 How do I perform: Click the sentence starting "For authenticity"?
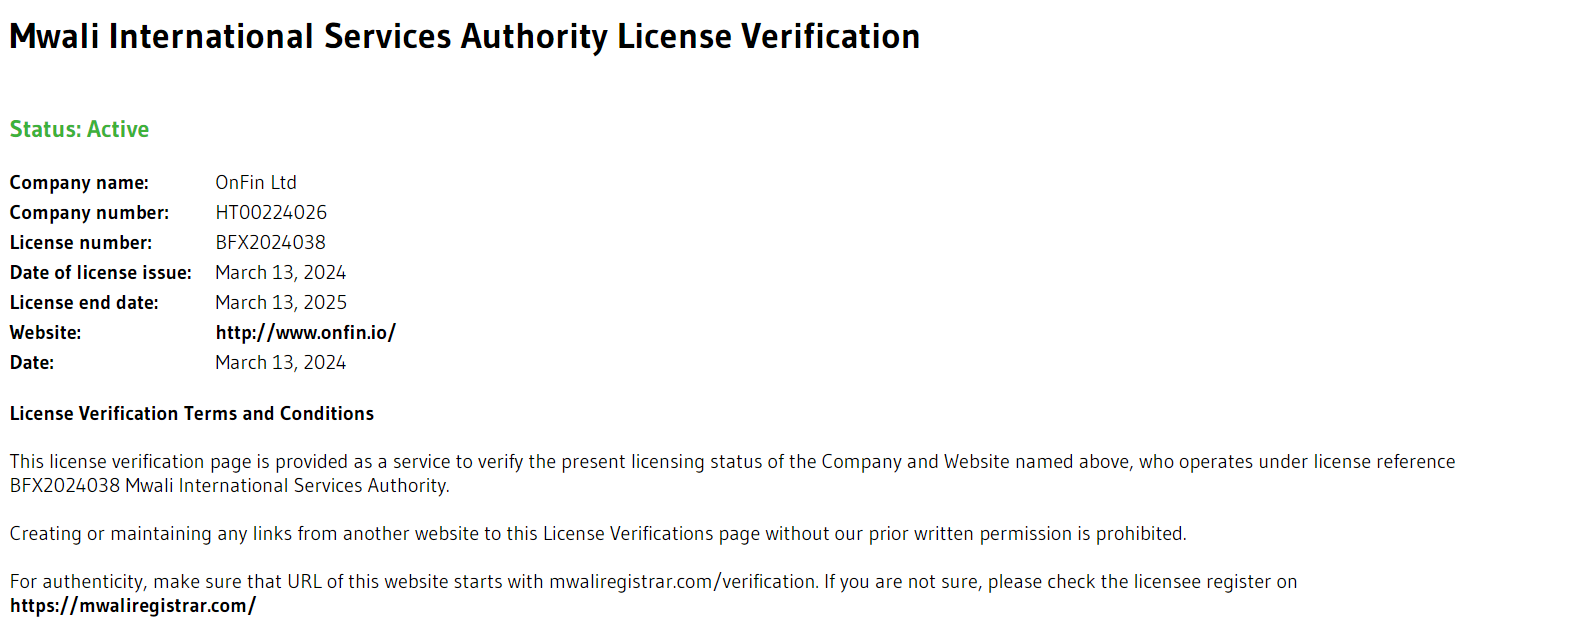click(653, 582)
